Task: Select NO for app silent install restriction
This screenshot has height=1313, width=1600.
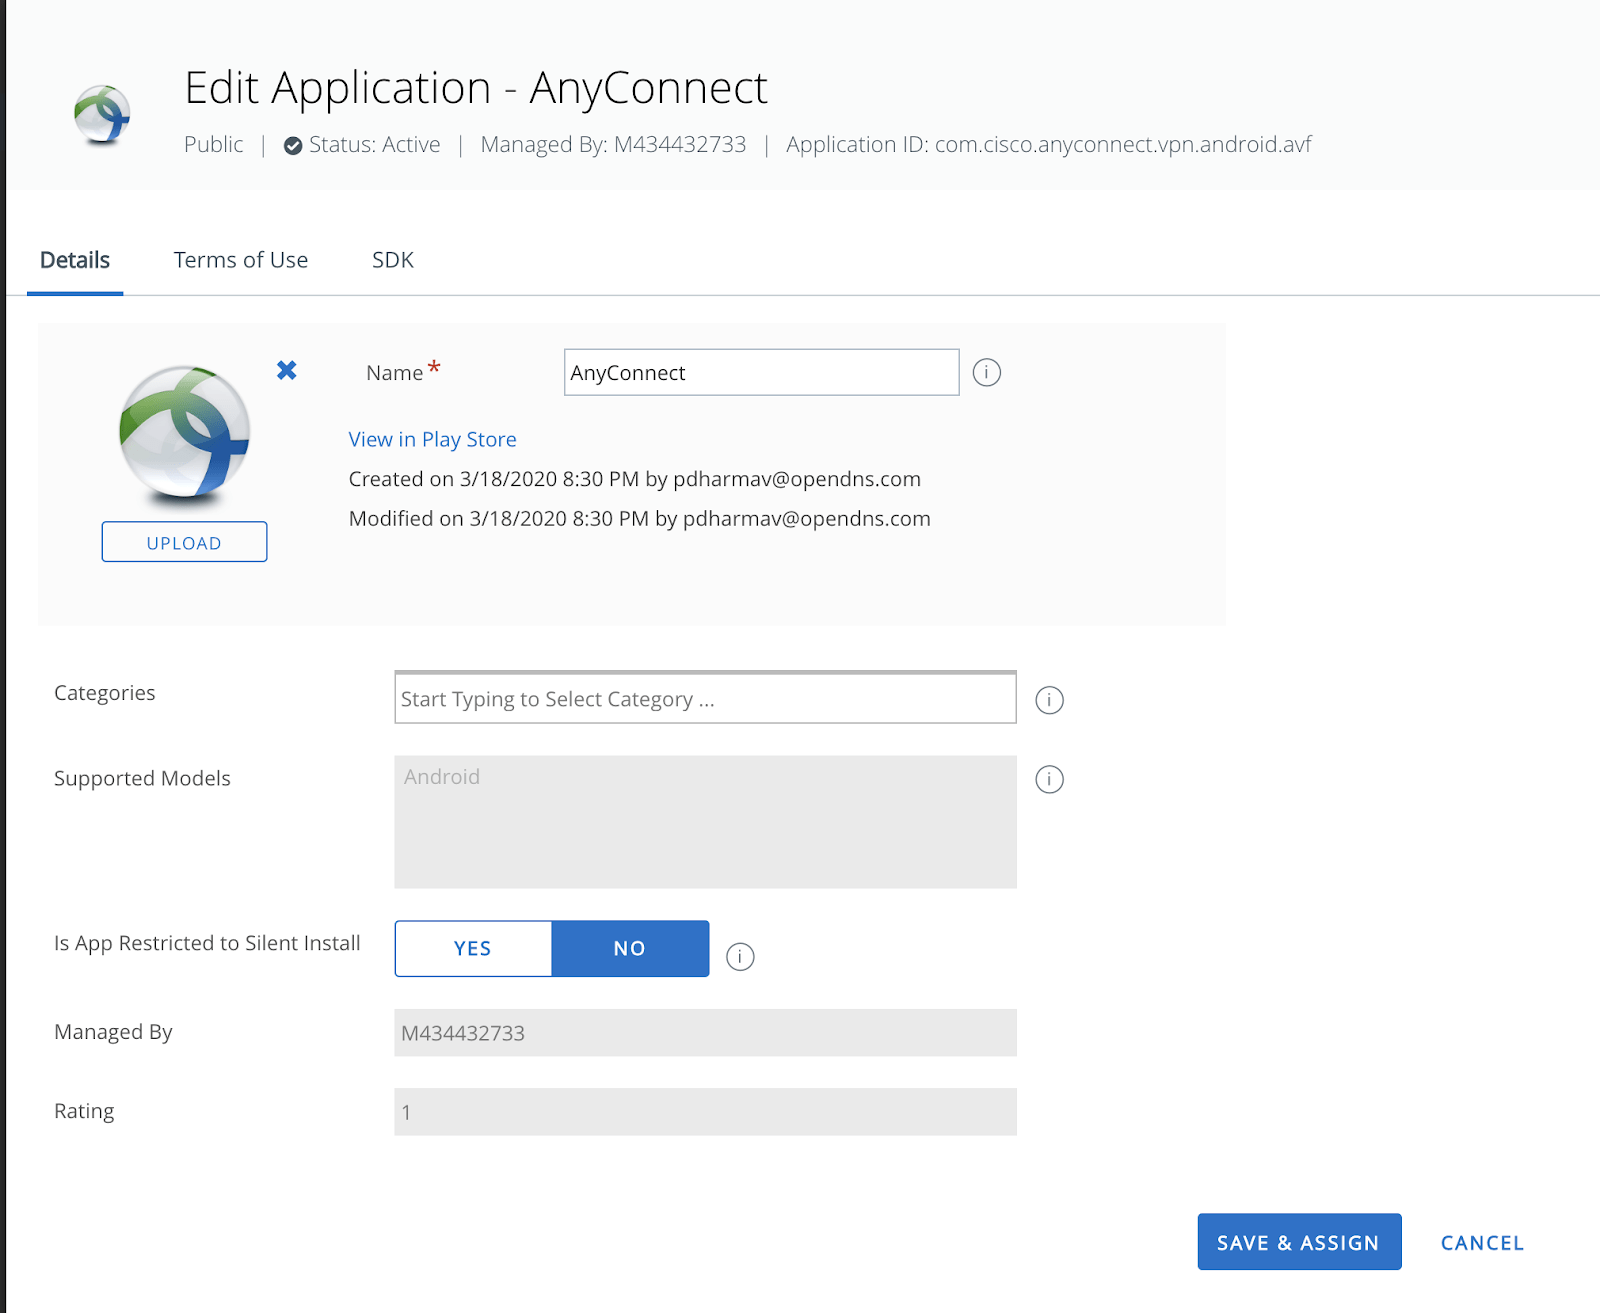Action: click(629, 948)
